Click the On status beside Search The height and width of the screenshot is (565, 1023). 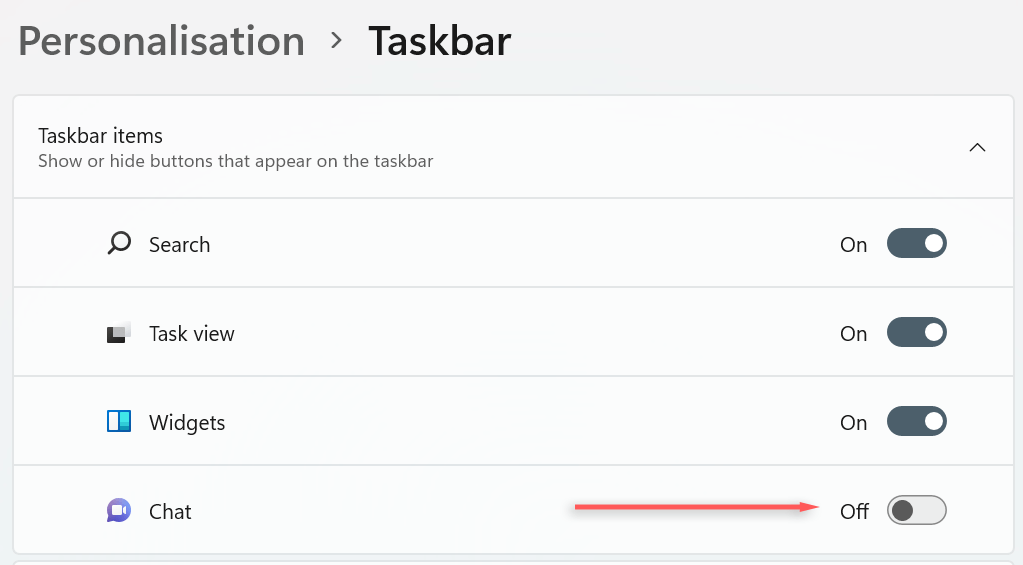click(853, 245)
